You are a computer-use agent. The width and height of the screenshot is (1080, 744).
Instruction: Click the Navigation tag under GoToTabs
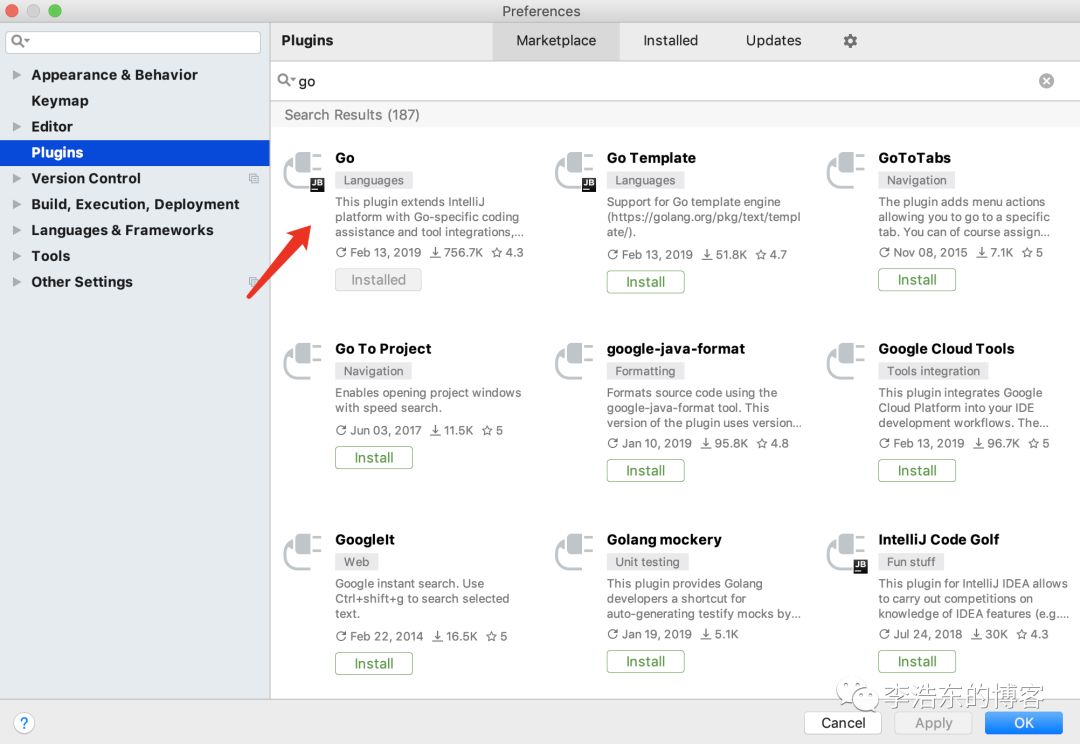tap(916, 180)
